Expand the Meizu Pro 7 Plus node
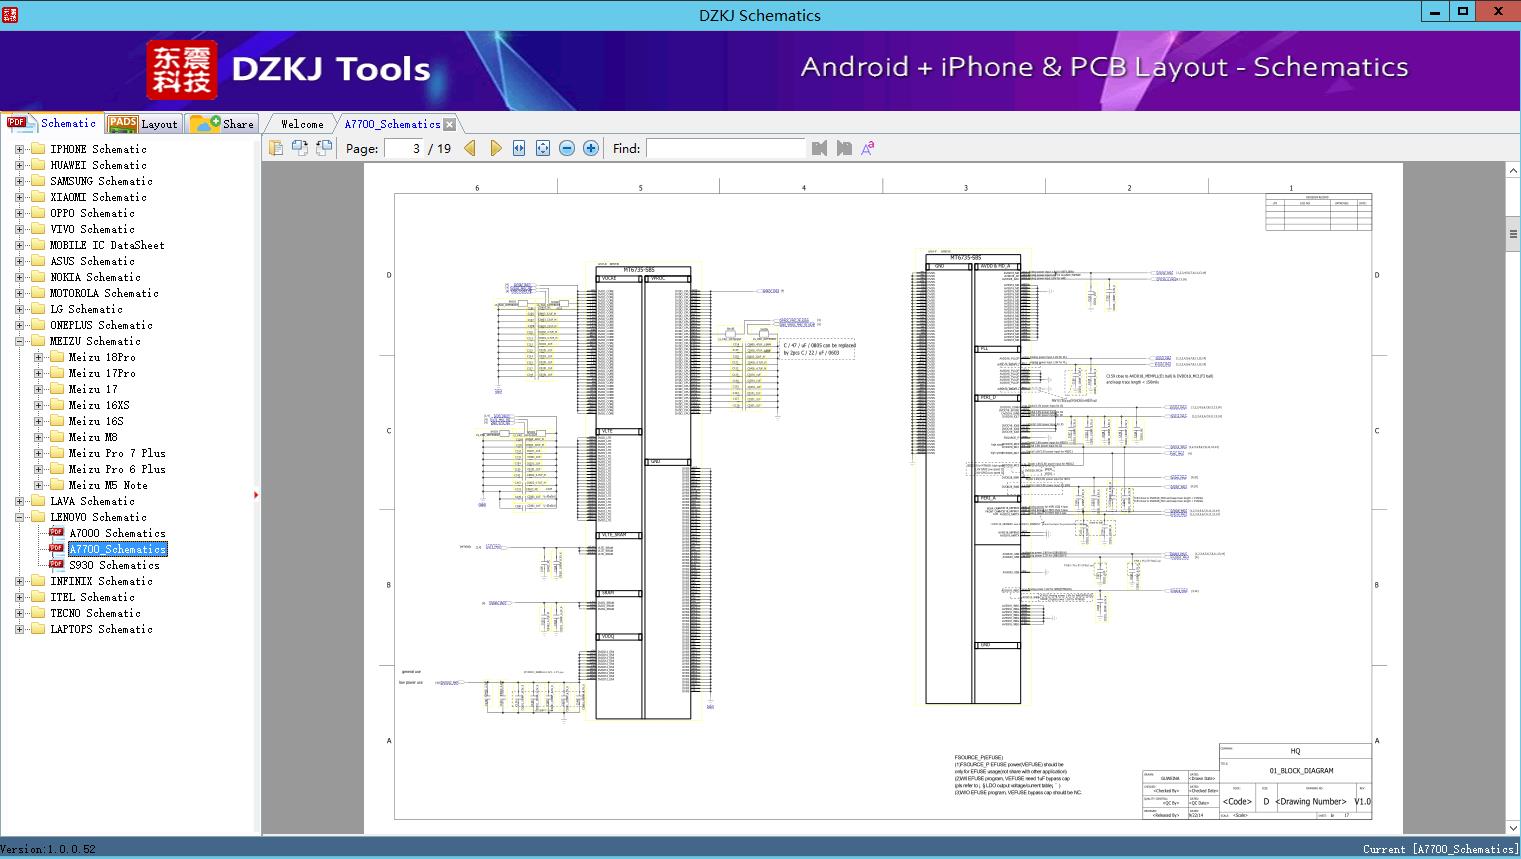Image resolution: width=1521 pixels, height=859 pixels. point(38,453)
